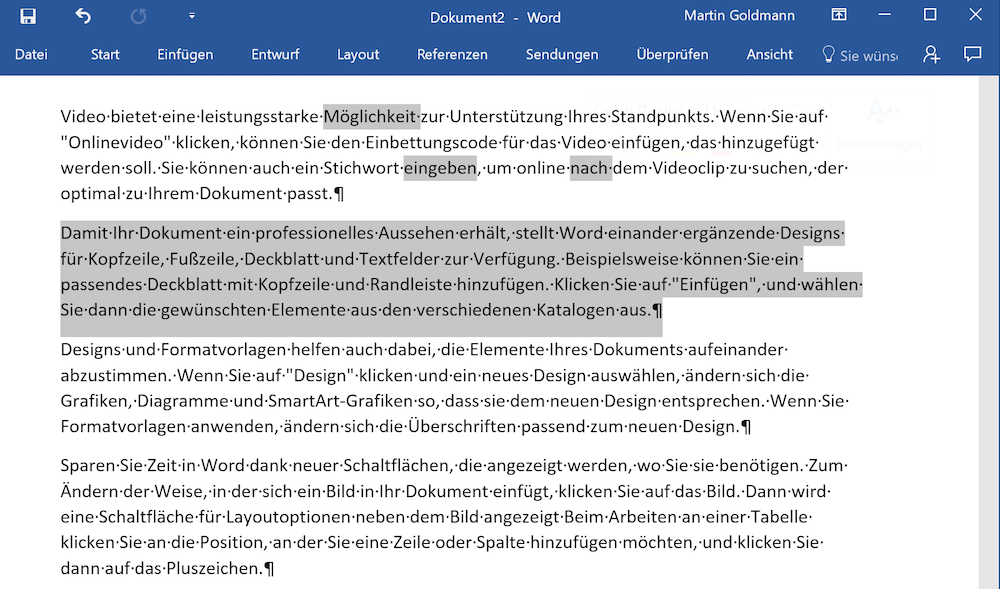
Task: Open the ribbon display options icon
Action: click(x=839, y=15)
